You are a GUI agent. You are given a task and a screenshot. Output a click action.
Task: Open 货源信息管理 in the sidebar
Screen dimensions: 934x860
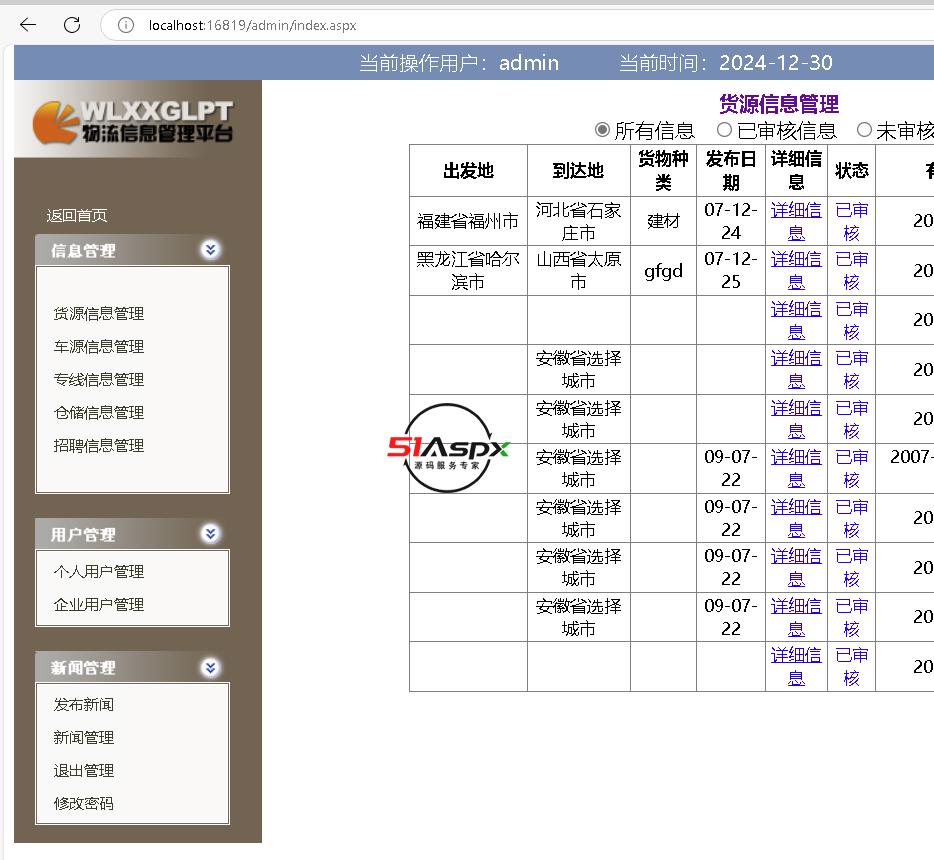pos(99,314)
